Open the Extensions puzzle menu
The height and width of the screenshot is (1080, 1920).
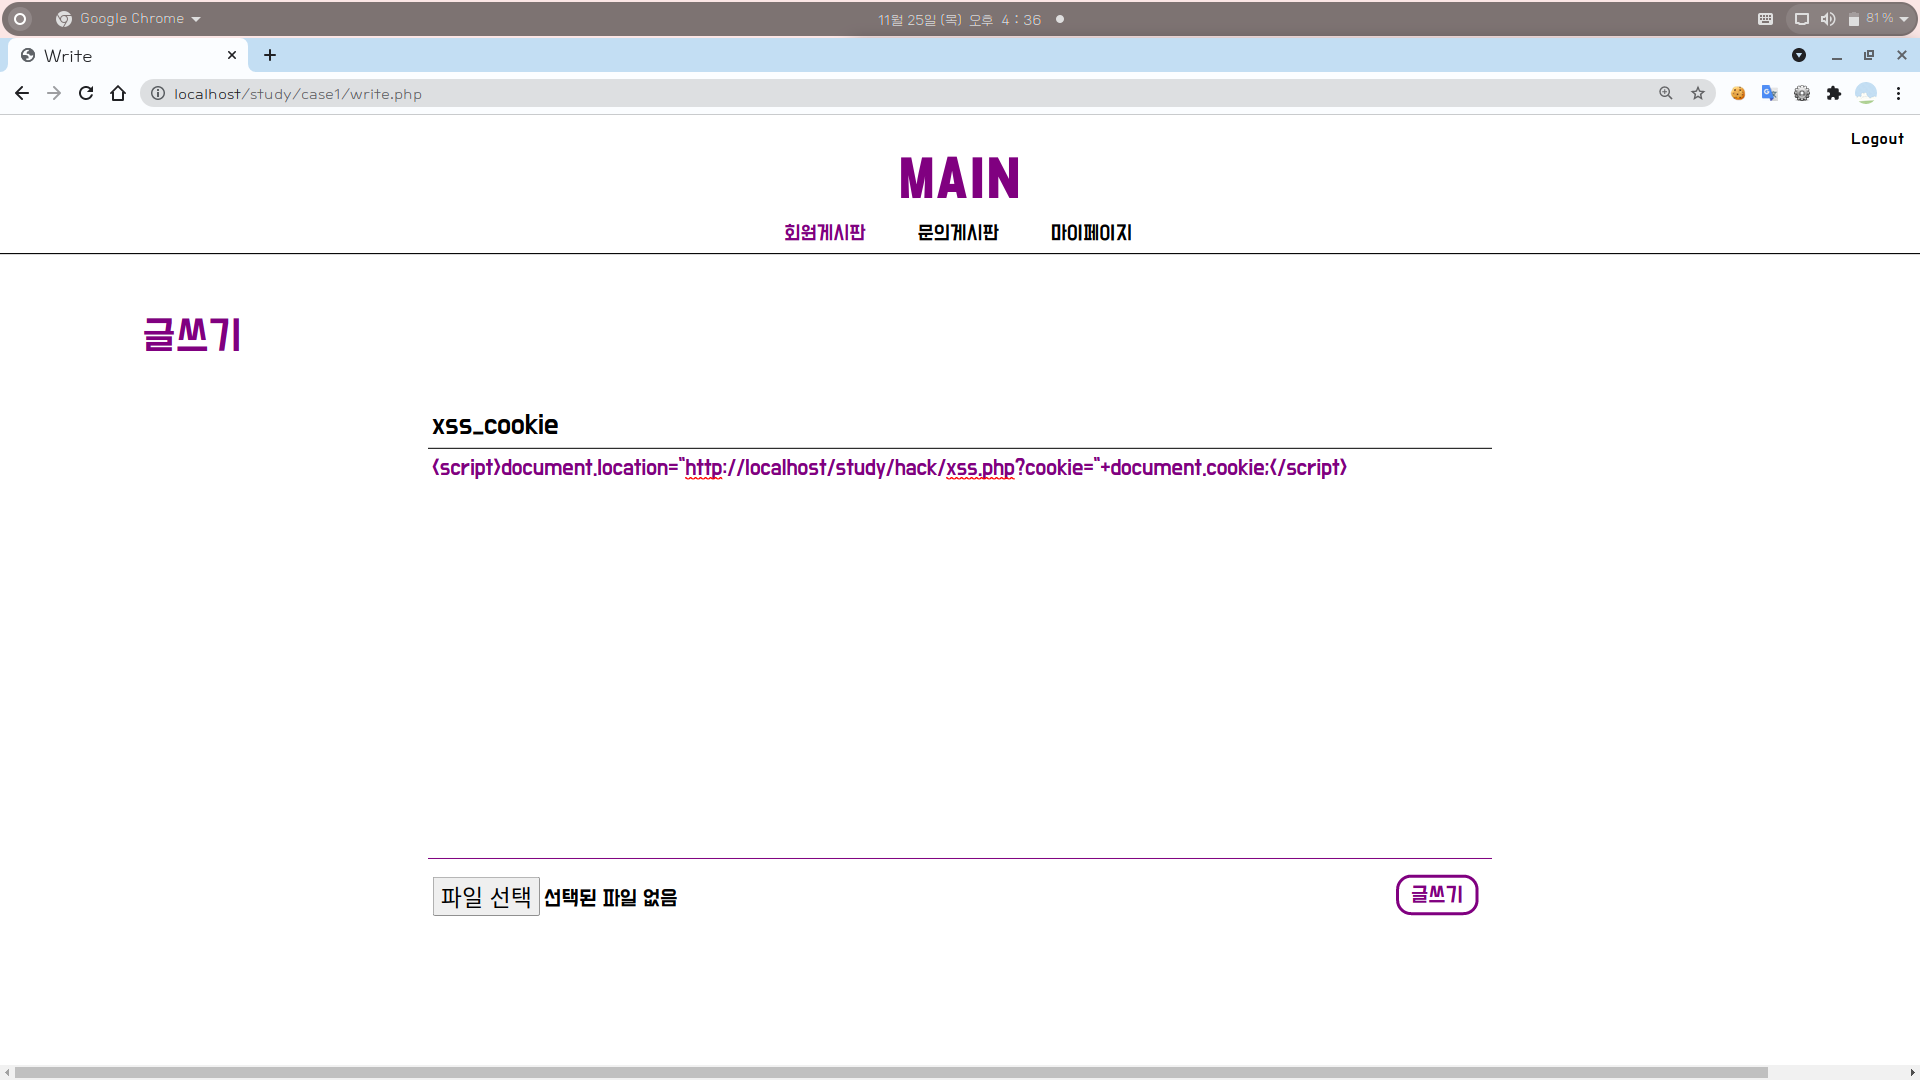pyautogui.click(x=1833, y=93)
